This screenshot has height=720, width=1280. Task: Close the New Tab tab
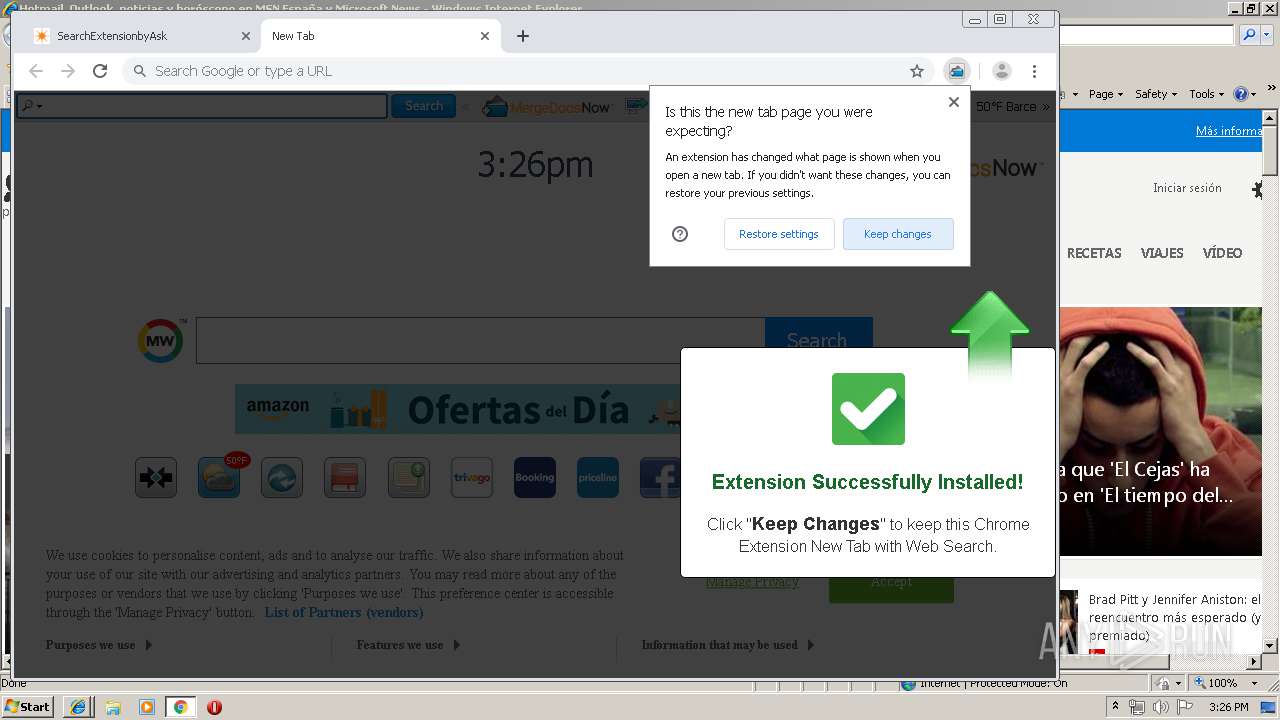coord(485,36)
